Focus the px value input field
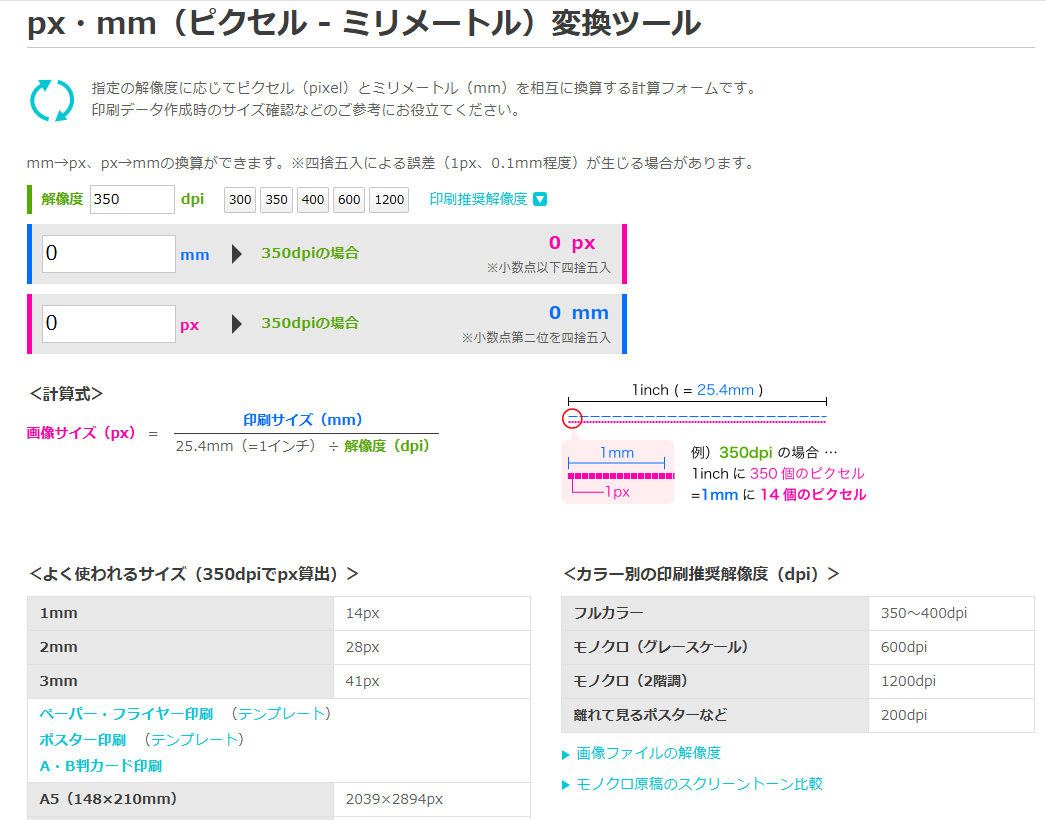 [109, 324]
